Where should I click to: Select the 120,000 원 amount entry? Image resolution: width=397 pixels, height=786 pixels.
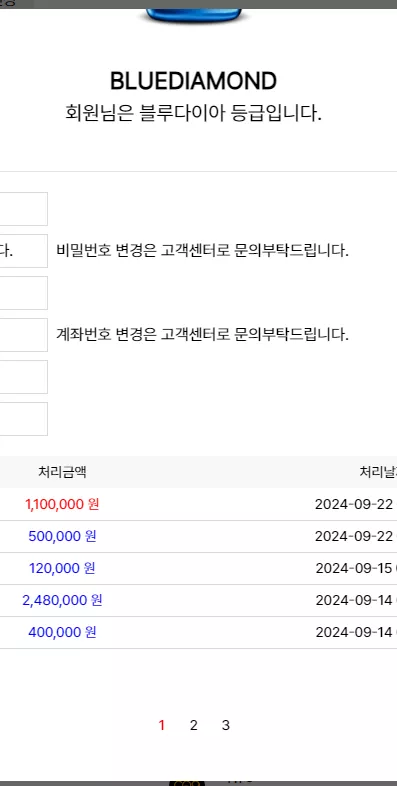[x=62, y=568]
